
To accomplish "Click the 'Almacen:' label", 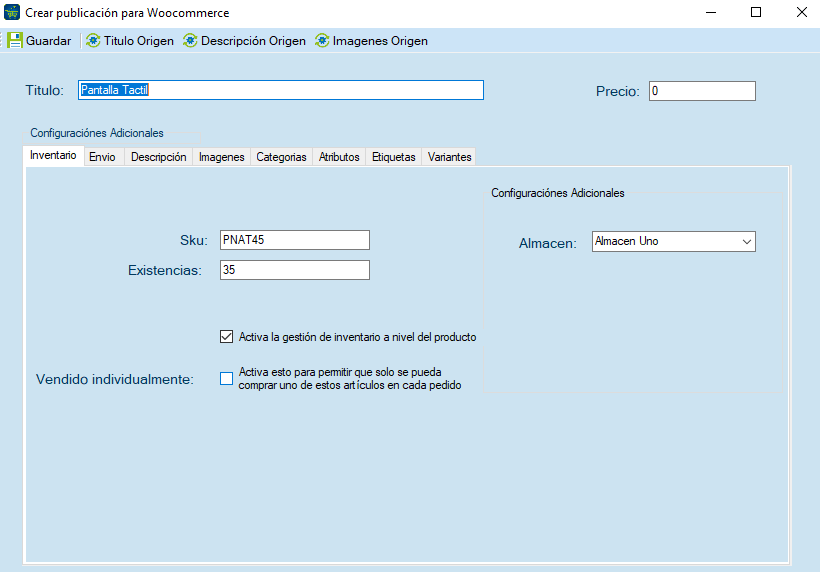I will 548,243.
